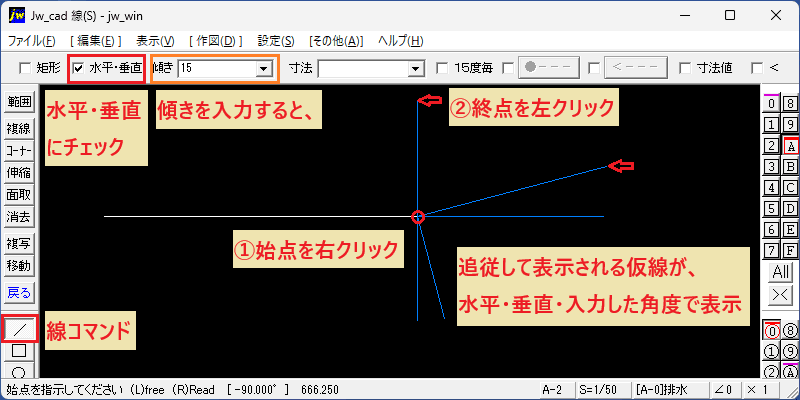The height and width of the screenshot is (400, 800).
Task: Click the 戻る undo button
Action: coord(19,293)
